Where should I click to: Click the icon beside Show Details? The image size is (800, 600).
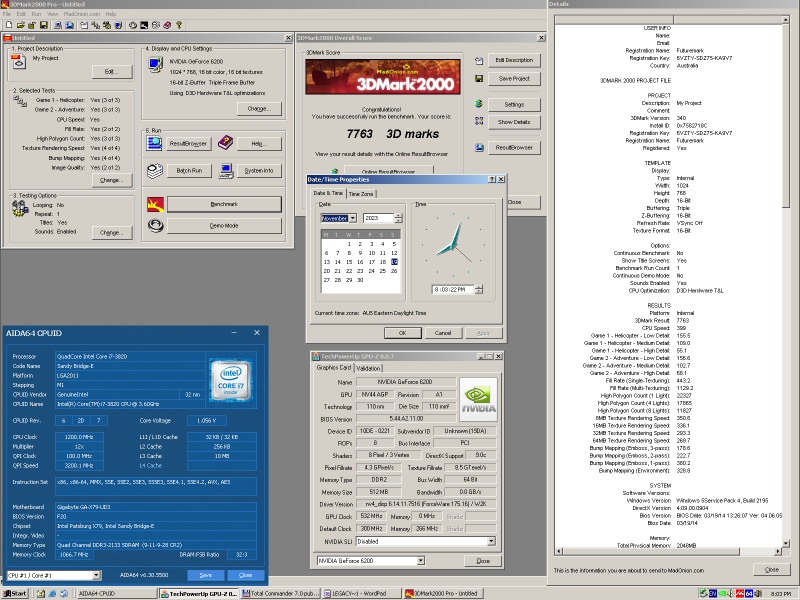[479, 121]
